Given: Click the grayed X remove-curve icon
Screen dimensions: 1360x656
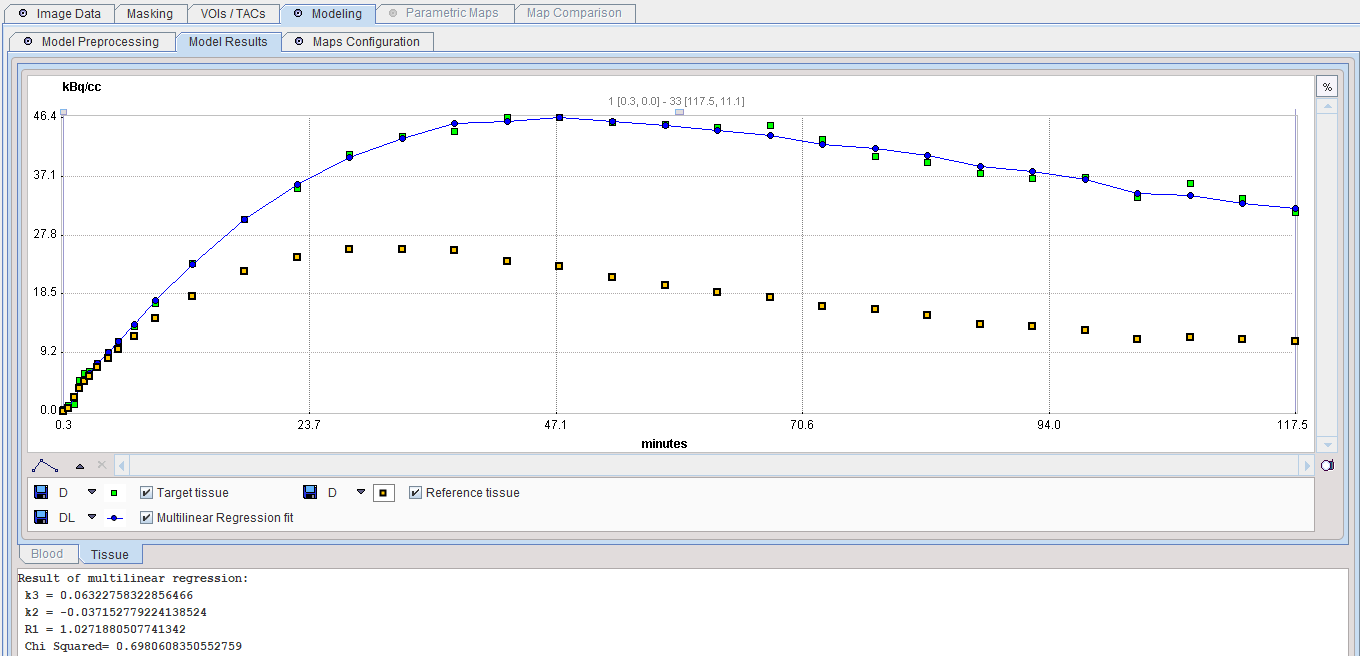Looking at the screenshot, I should (101, 465).
